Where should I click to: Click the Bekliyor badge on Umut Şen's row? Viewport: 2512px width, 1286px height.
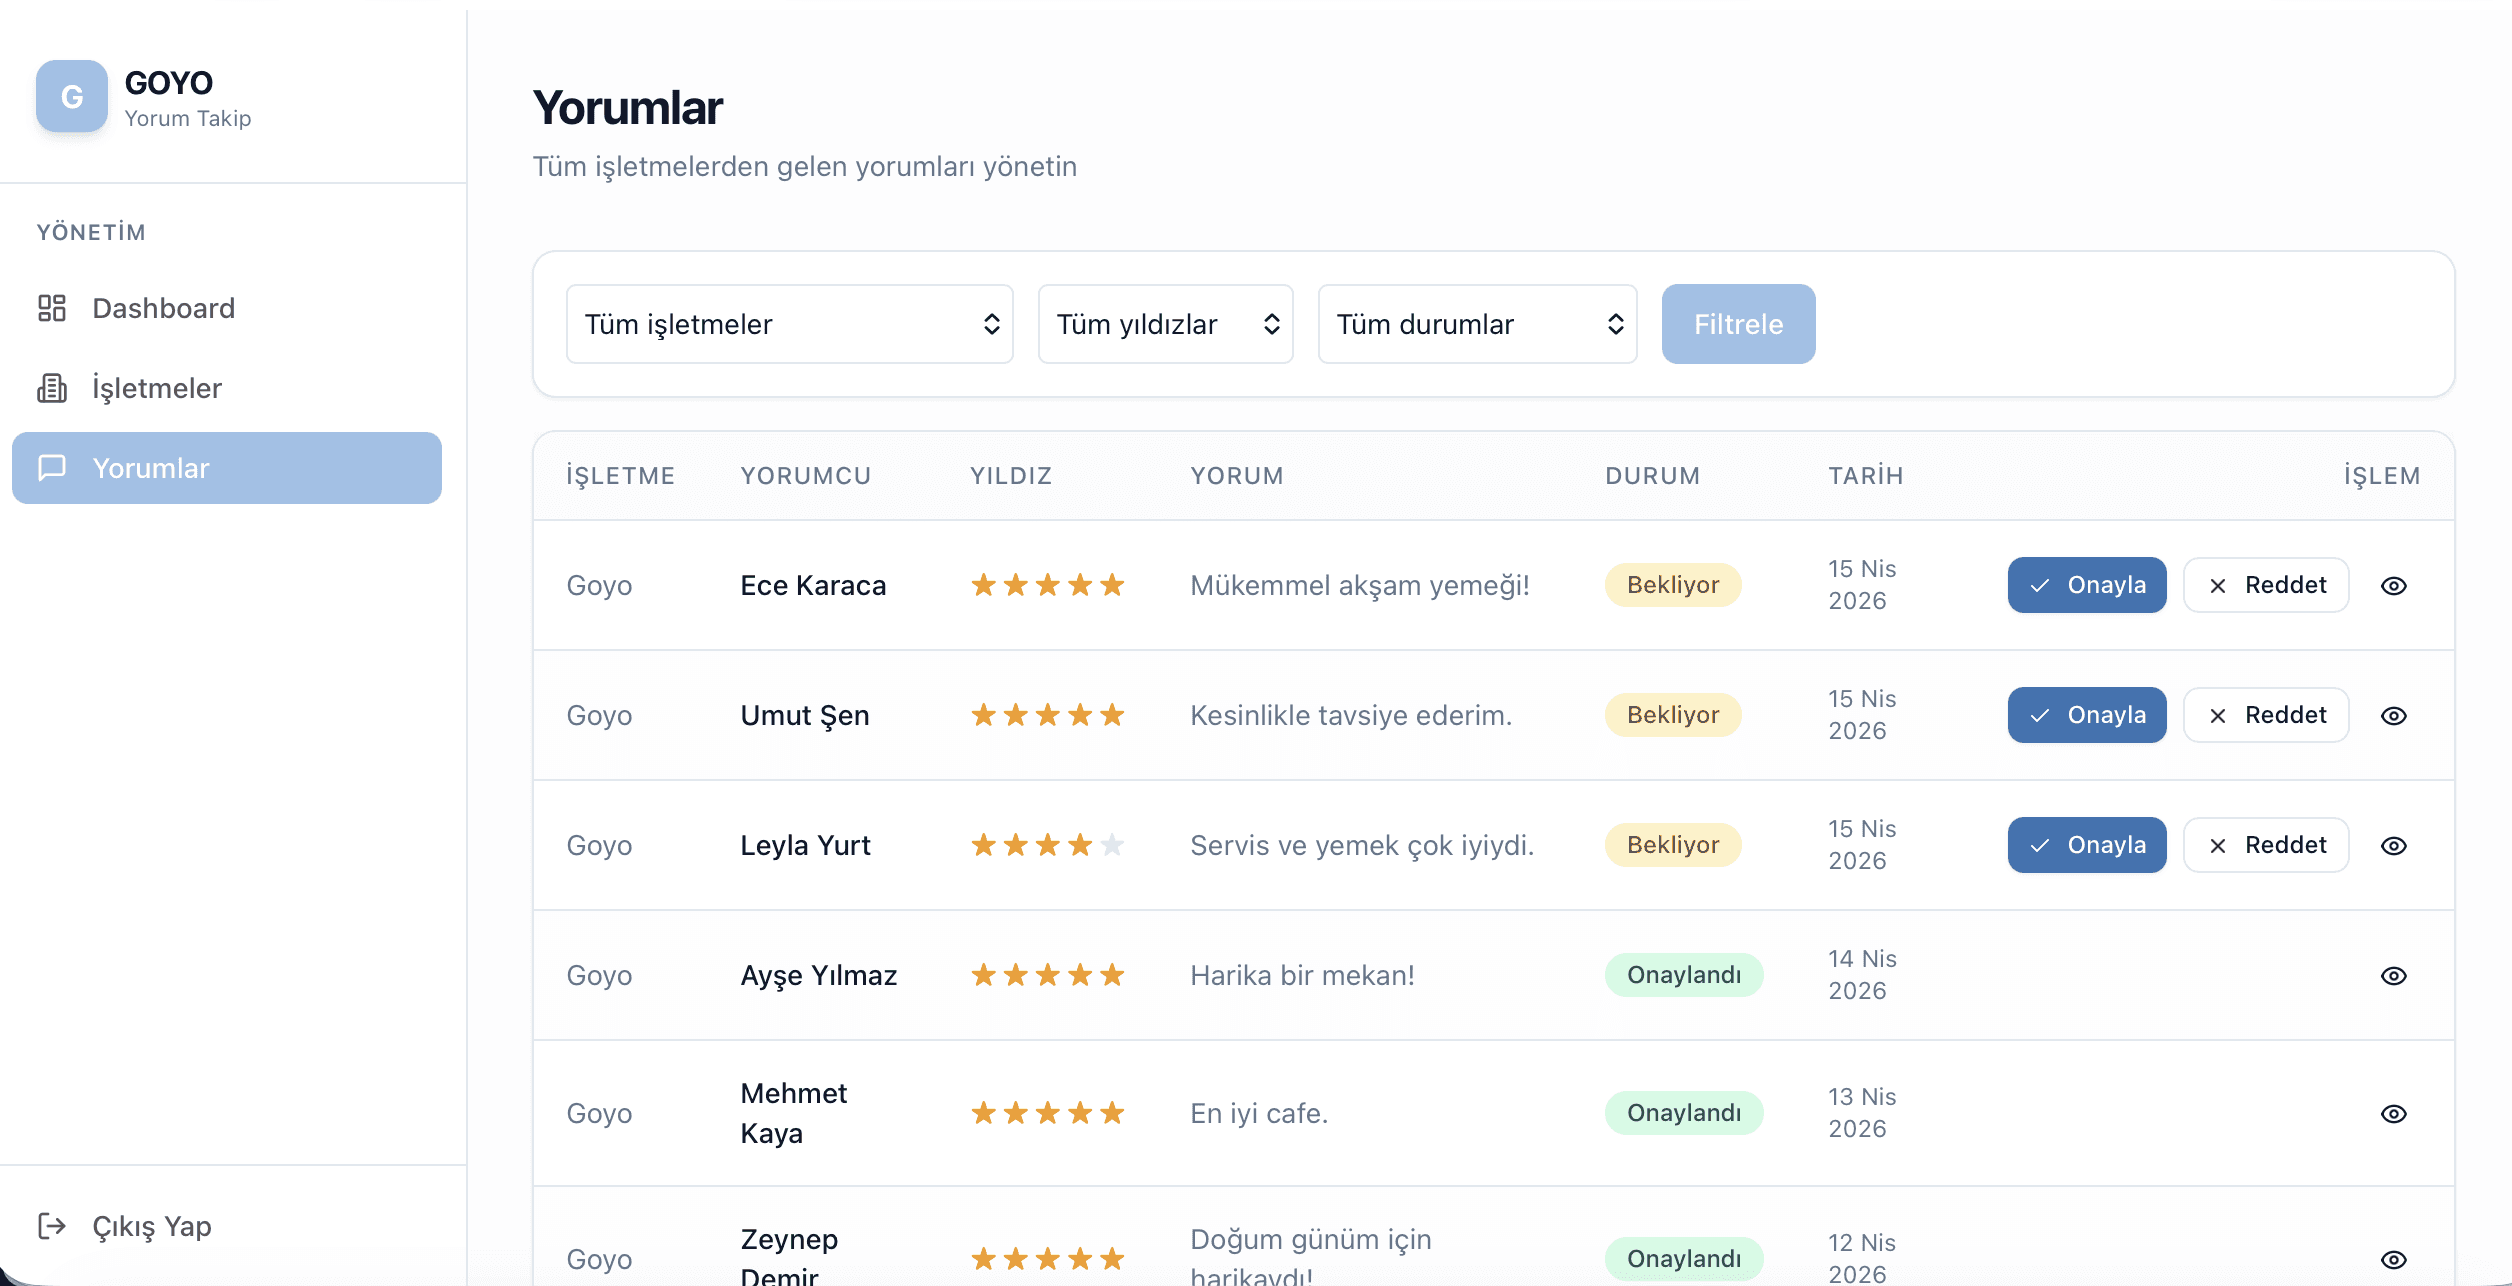[1672, 714]
